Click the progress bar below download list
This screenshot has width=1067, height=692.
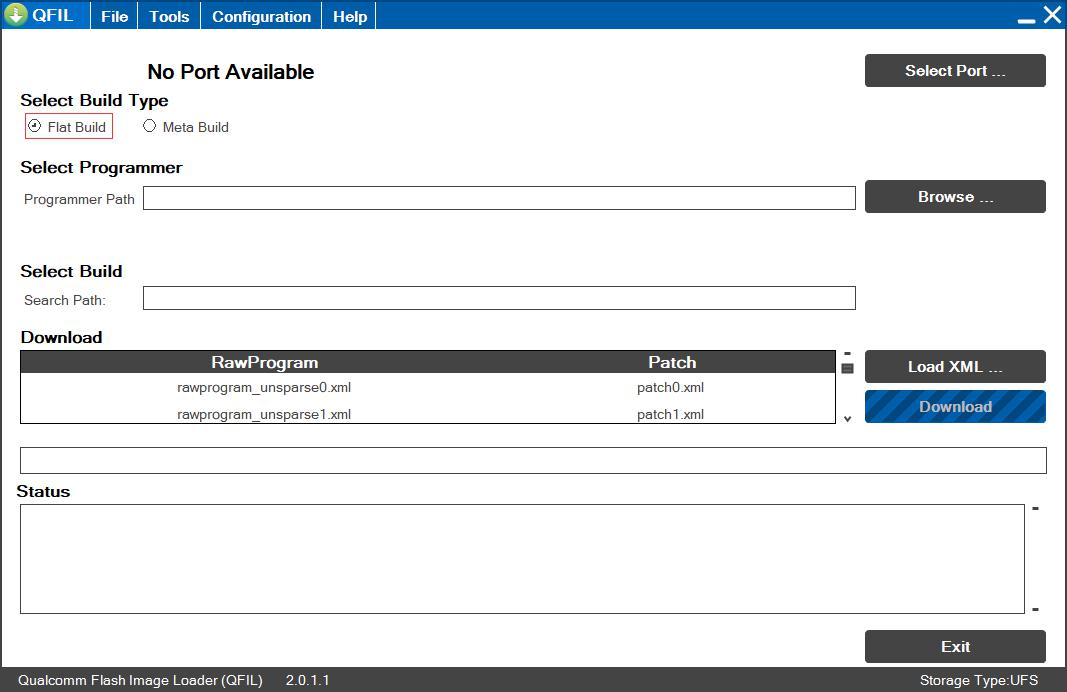point(533,461)
